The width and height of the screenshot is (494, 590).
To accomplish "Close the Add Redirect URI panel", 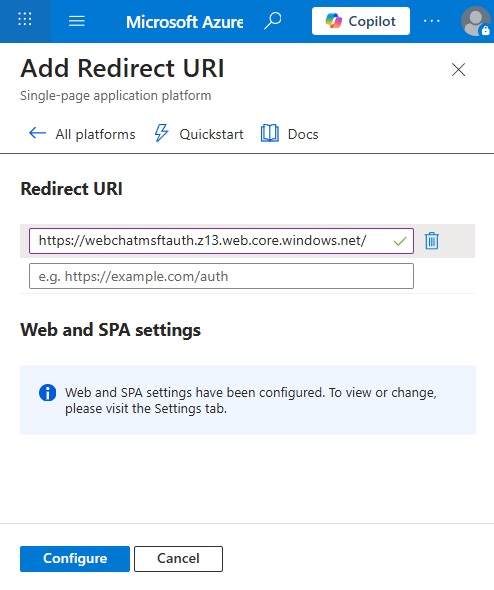I will 458,70.
